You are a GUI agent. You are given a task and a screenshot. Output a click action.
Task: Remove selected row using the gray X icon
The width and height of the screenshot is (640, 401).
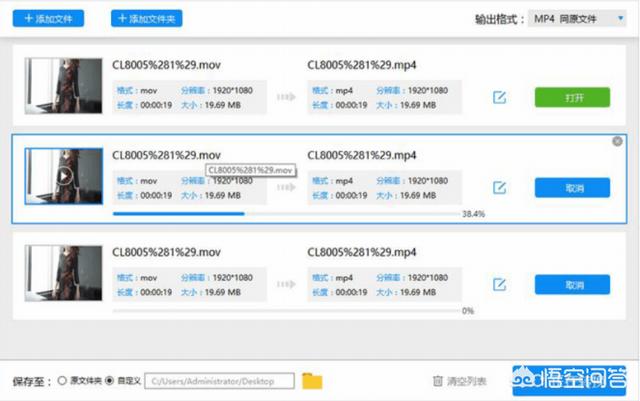coord(618,141)
